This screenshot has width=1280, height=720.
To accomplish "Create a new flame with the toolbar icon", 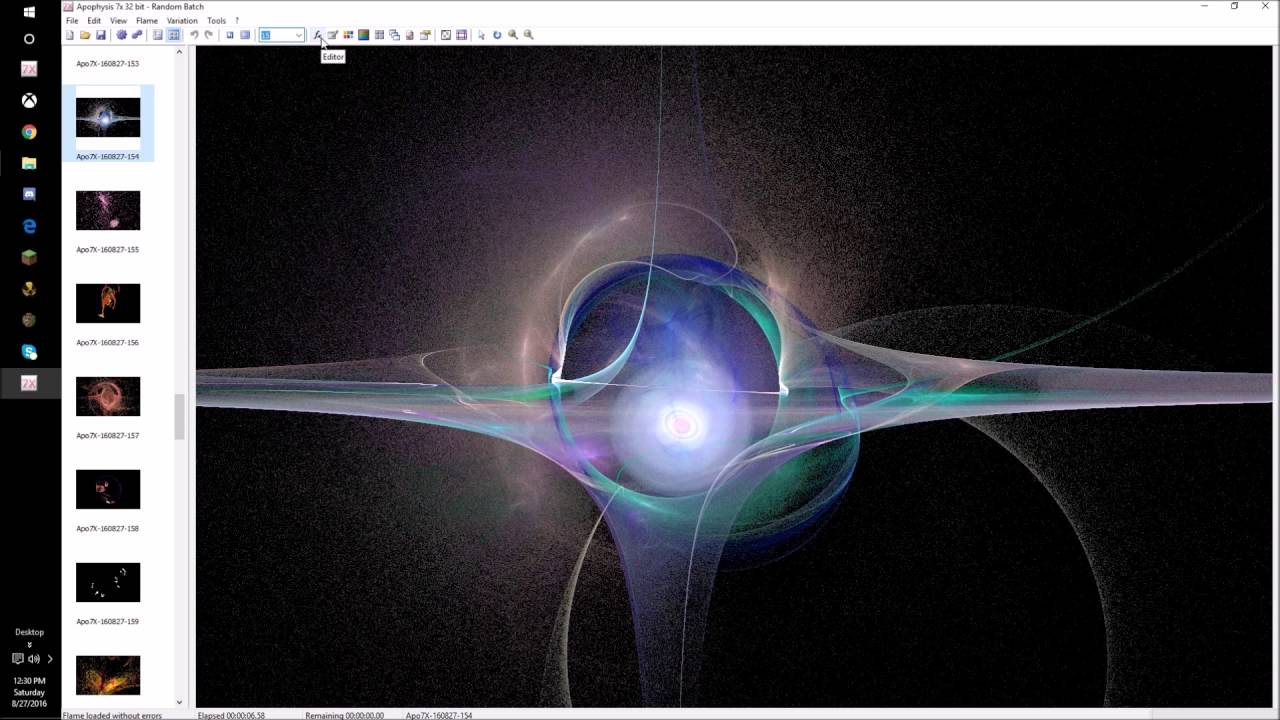I will (x=70, y=35).
